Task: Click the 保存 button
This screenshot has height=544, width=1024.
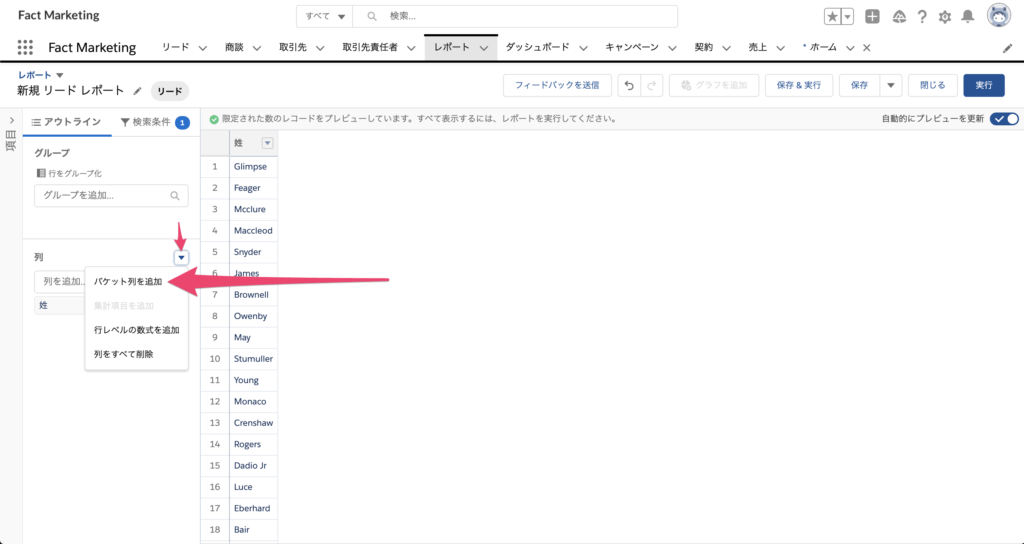Action: (x=859, y=86)
